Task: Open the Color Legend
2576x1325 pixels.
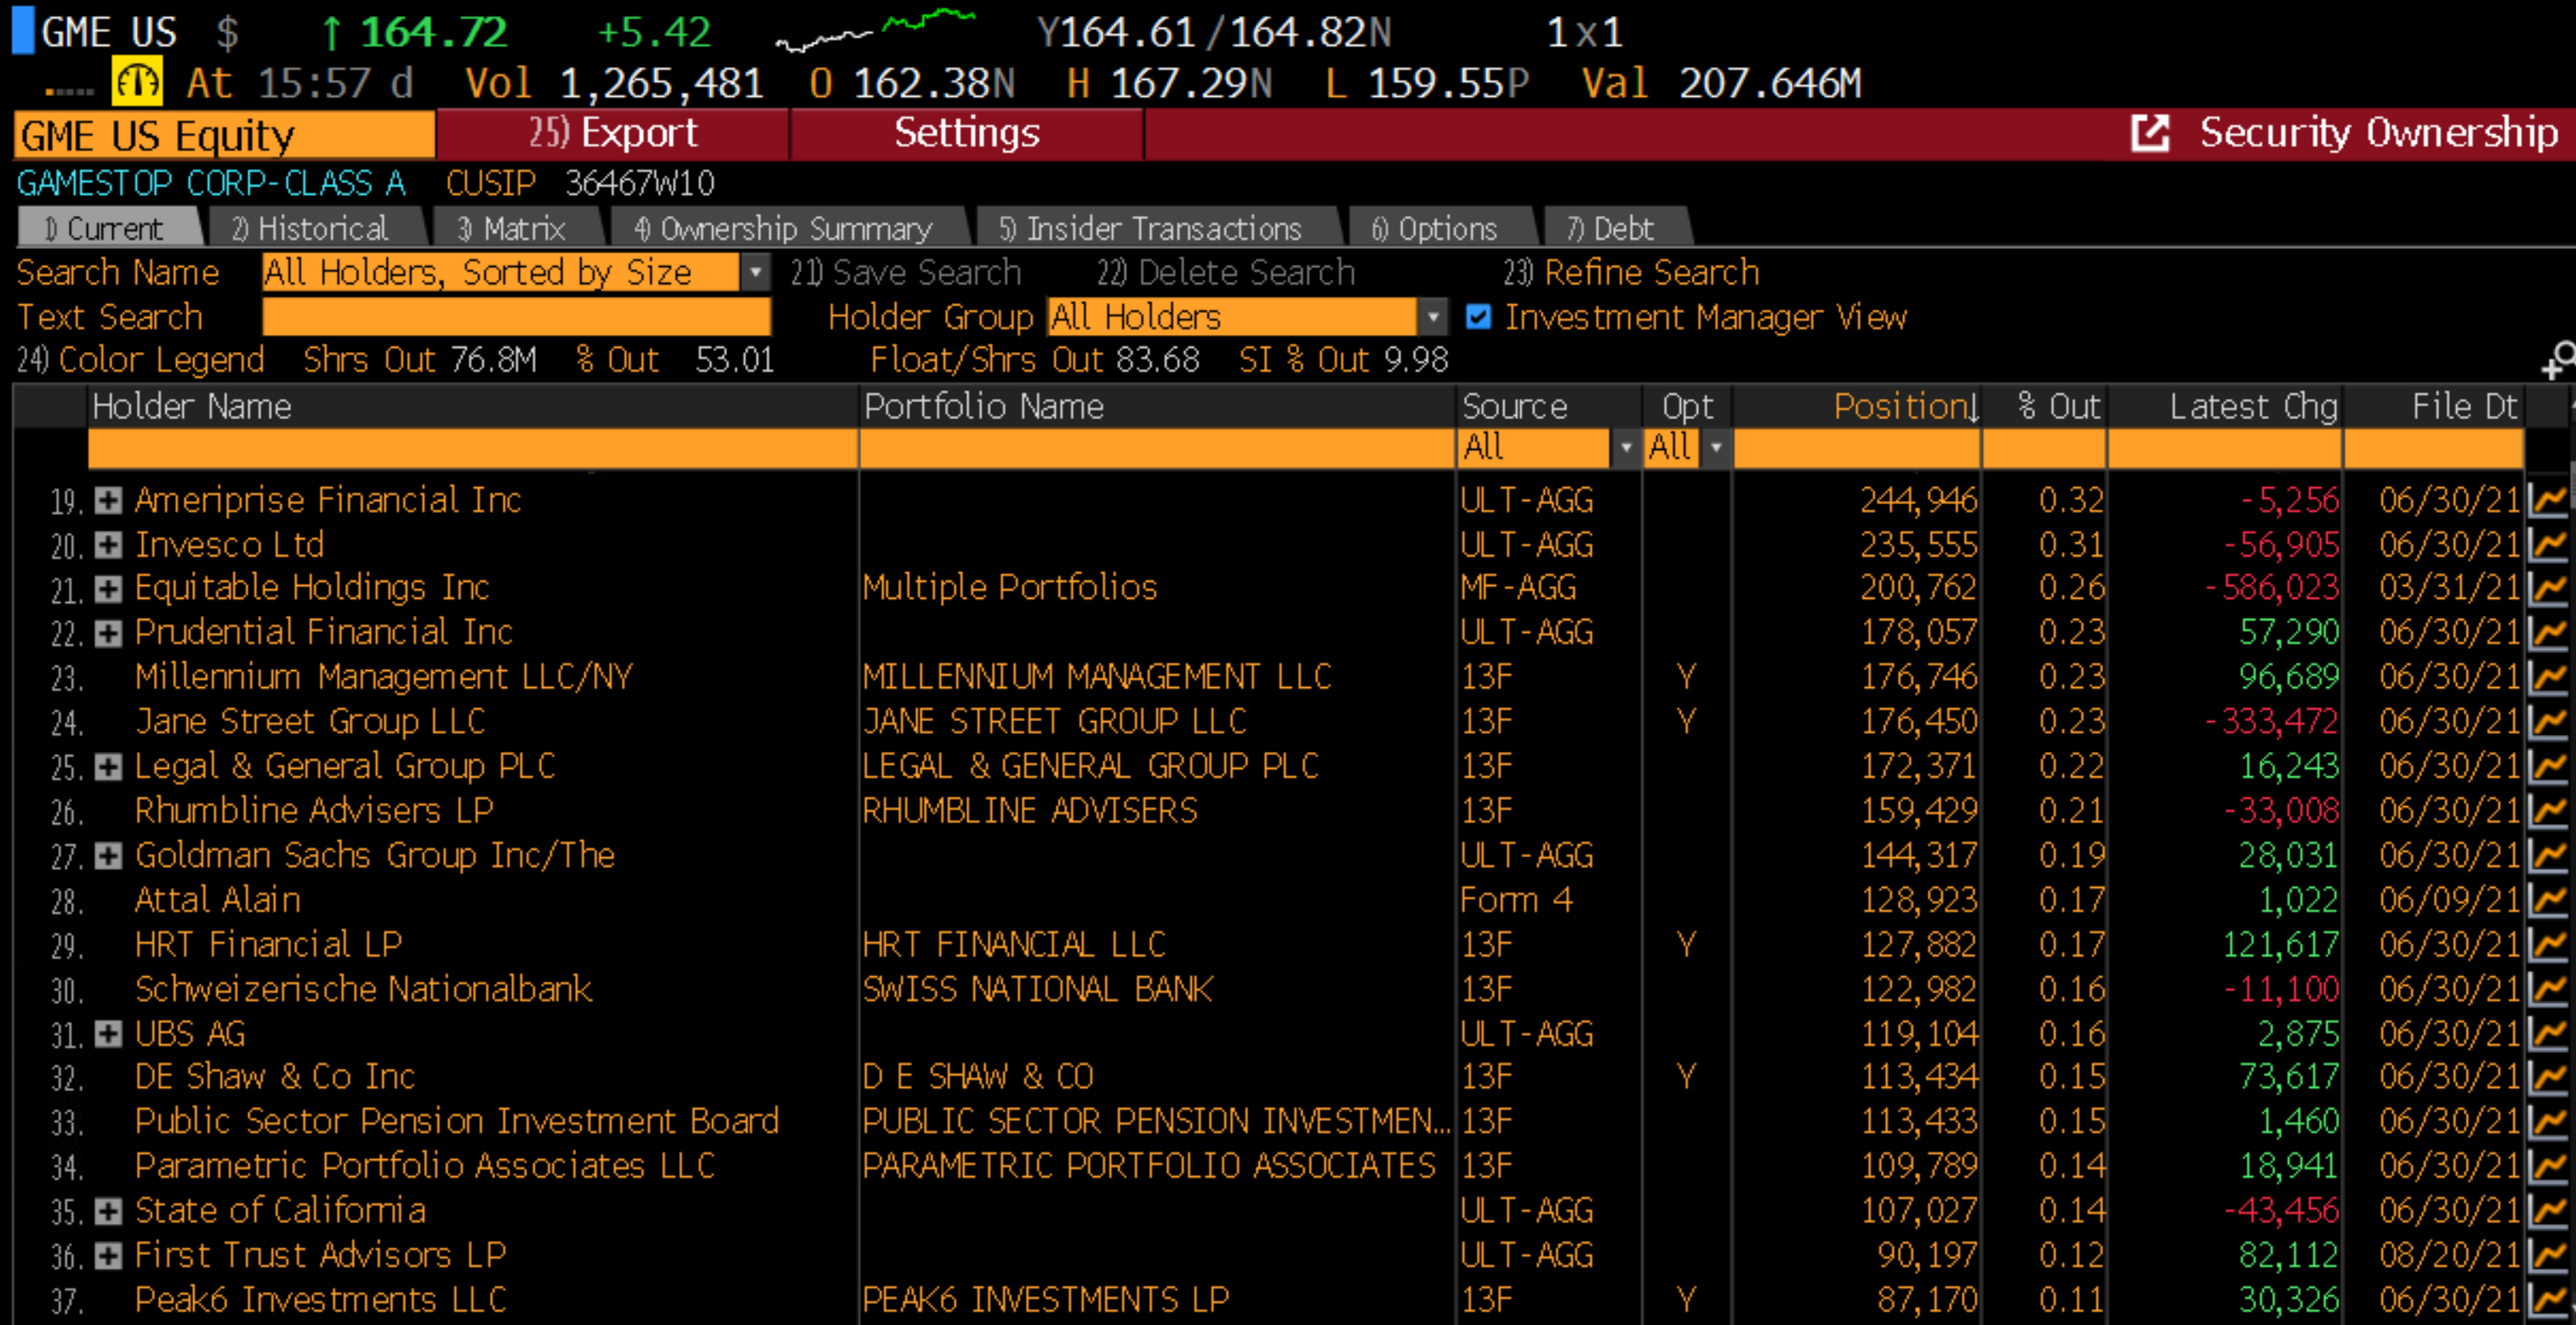Action: [141, 360]
